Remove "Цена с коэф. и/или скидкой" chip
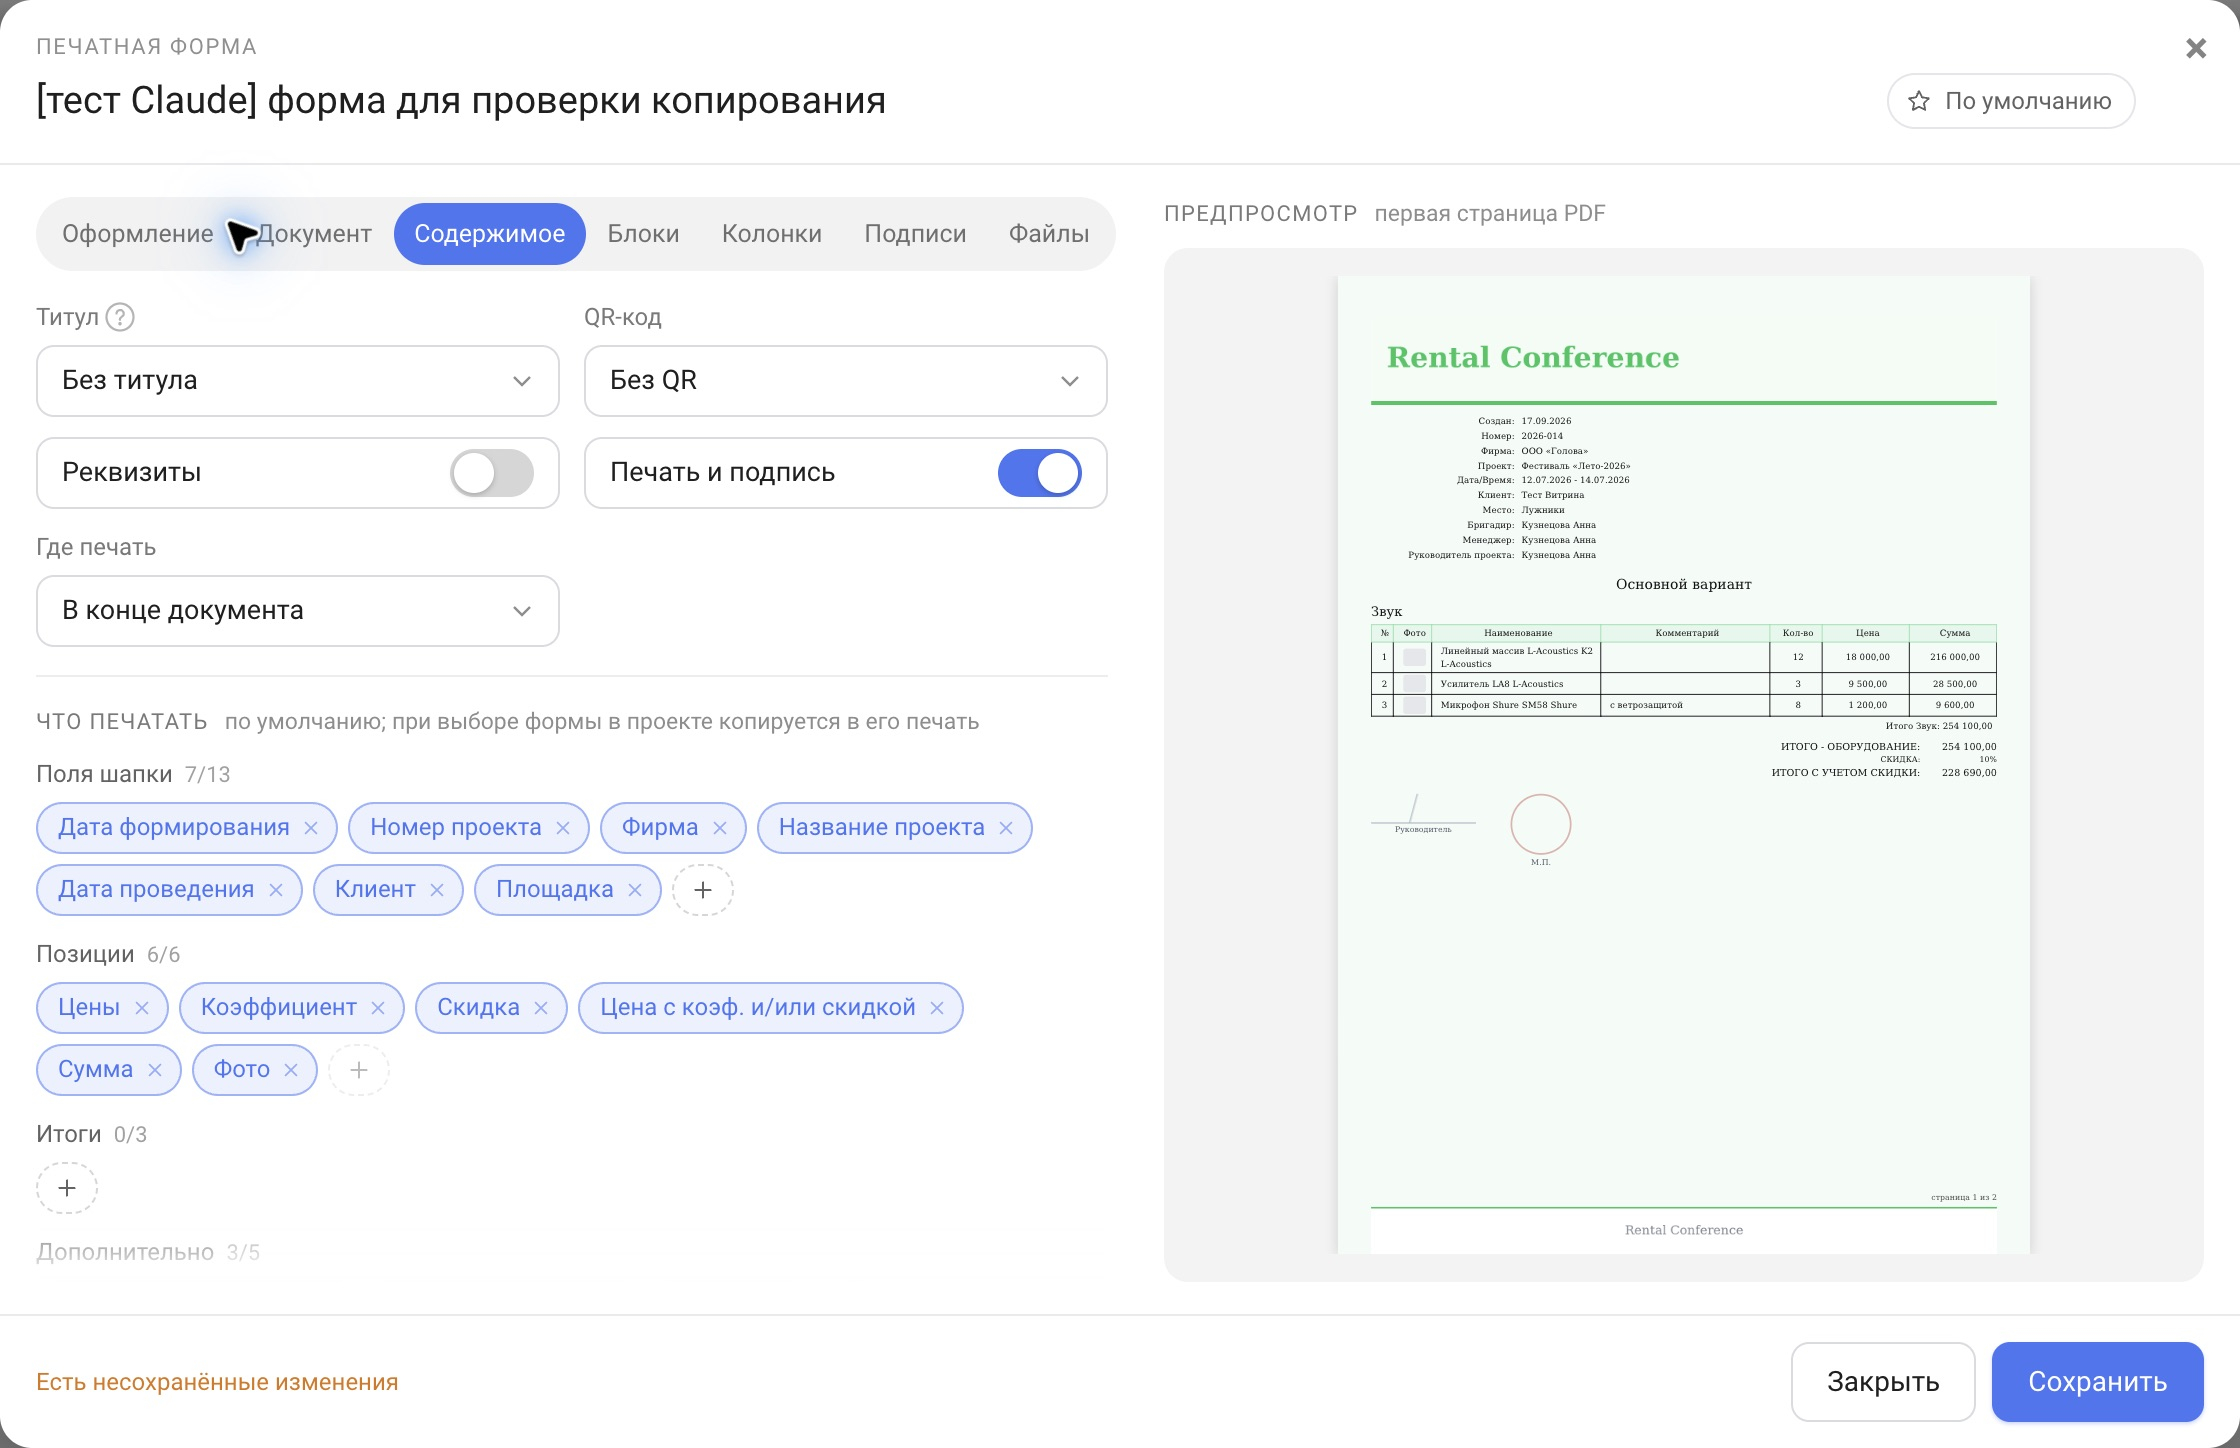Image resolution: width=2240 pixels, height=1448 pixels. click(x=937, y=1008)
